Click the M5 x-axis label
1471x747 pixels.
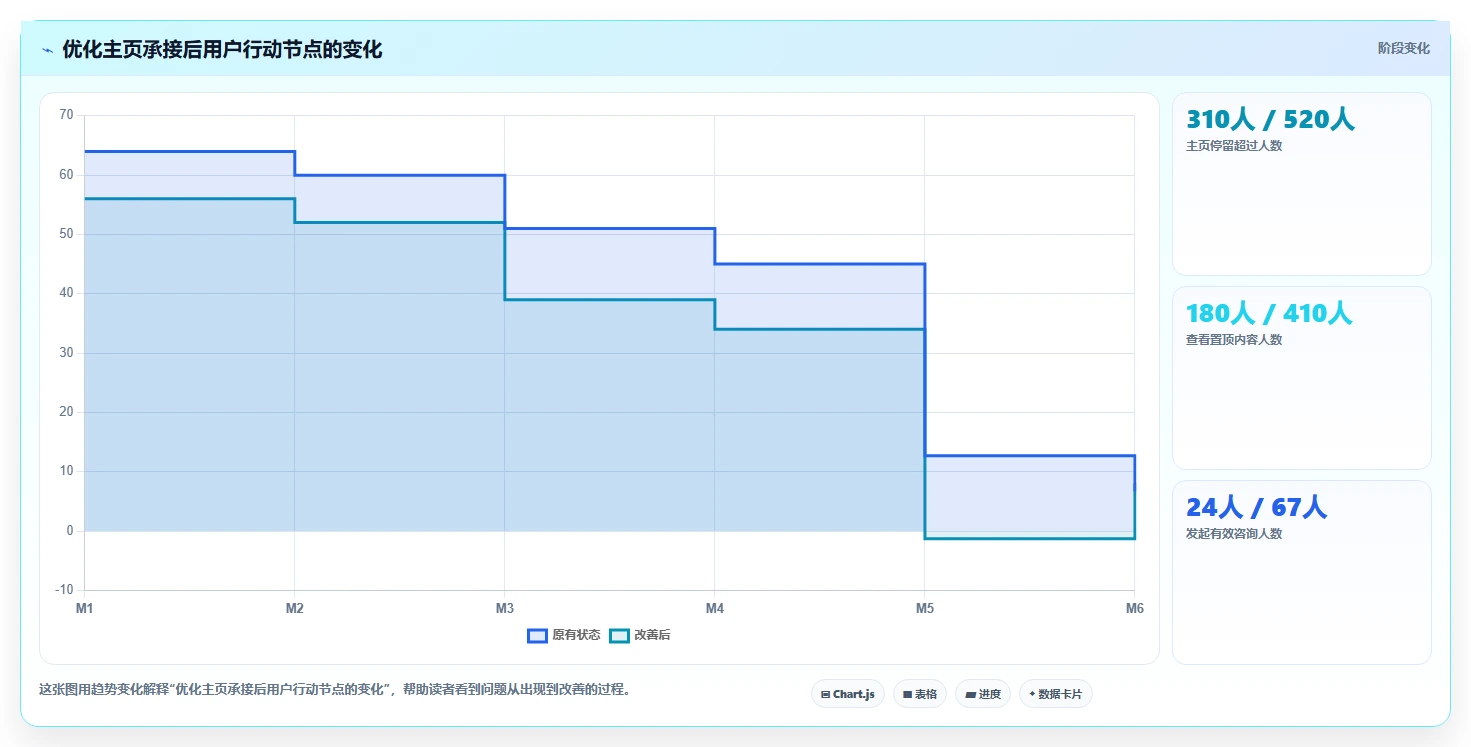pos(924,608)
